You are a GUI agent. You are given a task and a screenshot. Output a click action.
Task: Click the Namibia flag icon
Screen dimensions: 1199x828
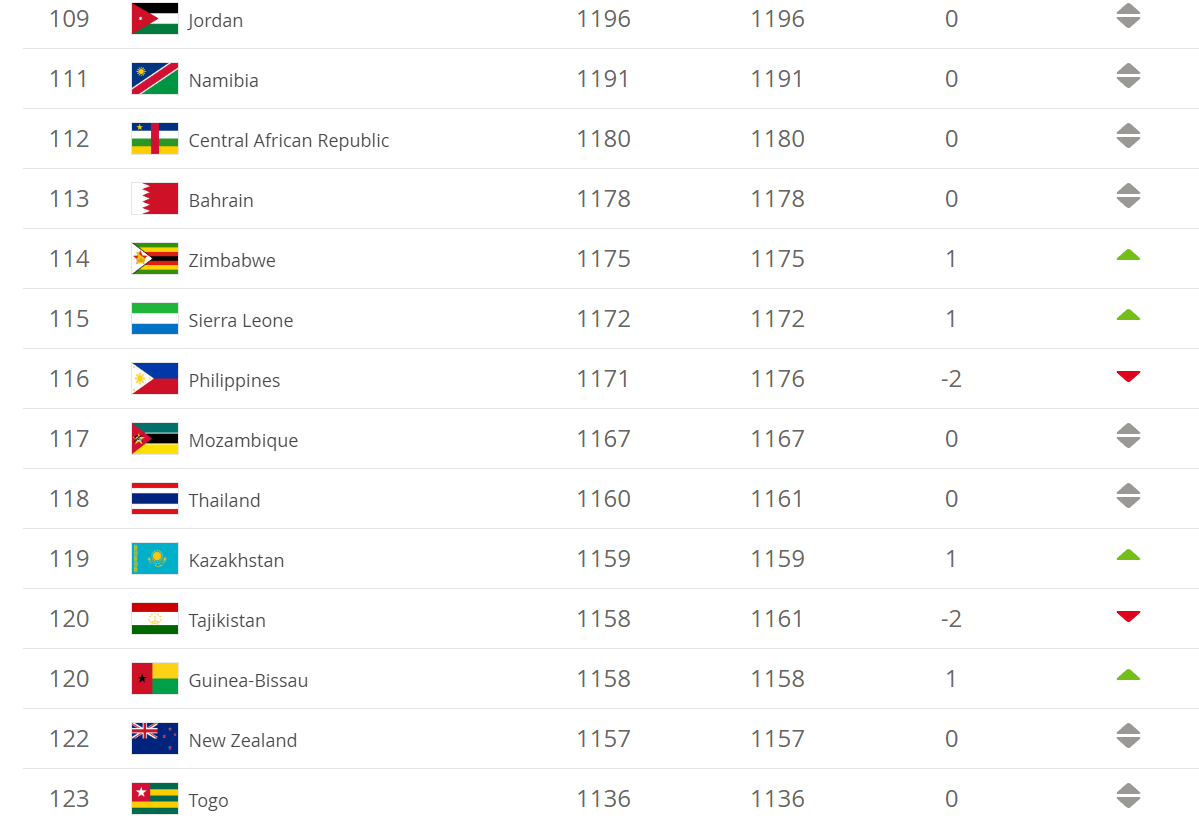coord(155,79)
